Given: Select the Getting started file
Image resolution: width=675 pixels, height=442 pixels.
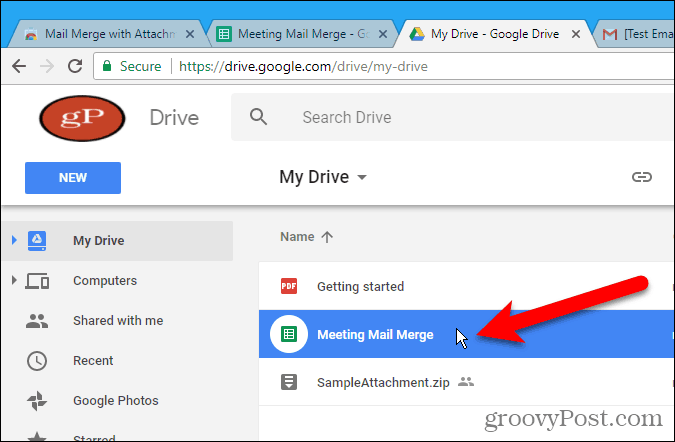Looking at the screenshot, I should tap(467, 286).
